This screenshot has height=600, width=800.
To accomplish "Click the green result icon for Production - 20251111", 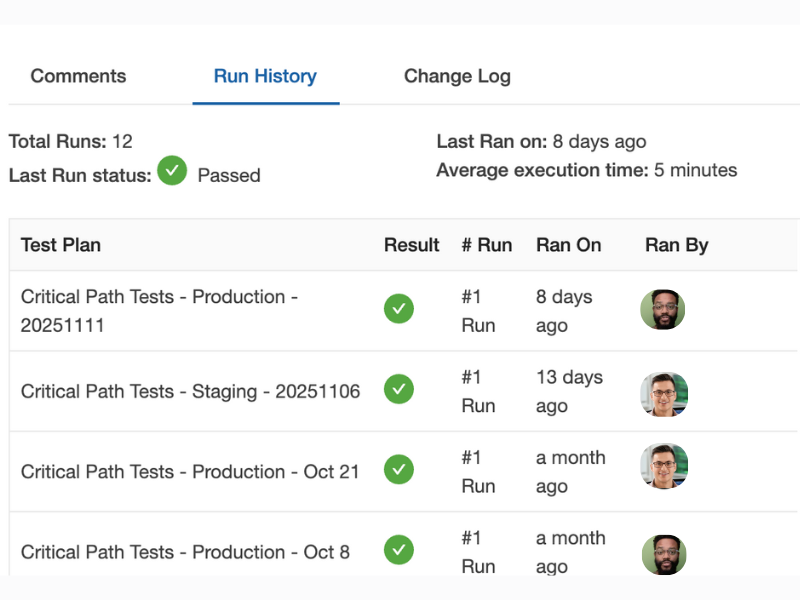I will pyautogui.click(x=399, y=309).
